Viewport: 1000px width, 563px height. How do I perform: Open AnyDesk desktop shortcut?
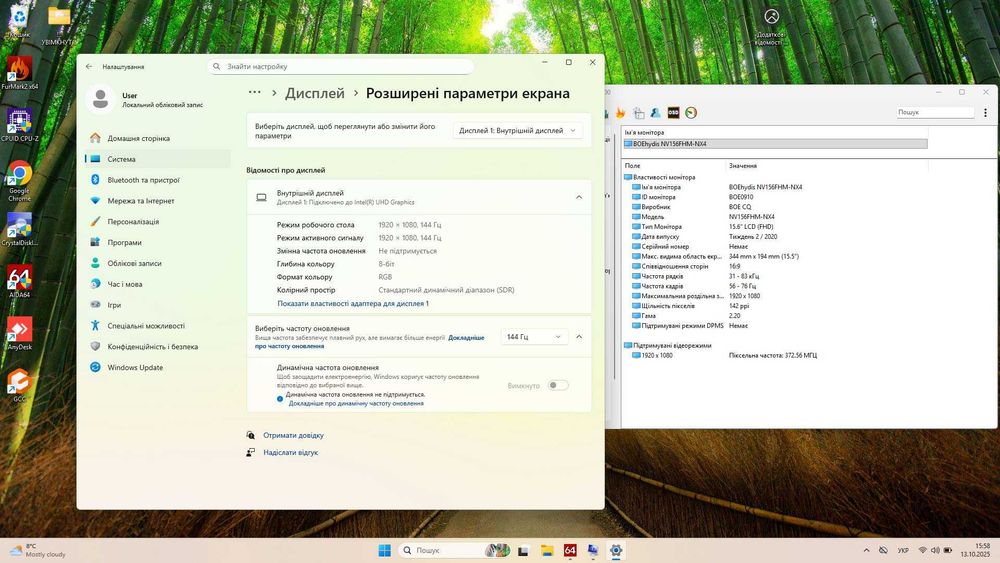tap(19, 333)
